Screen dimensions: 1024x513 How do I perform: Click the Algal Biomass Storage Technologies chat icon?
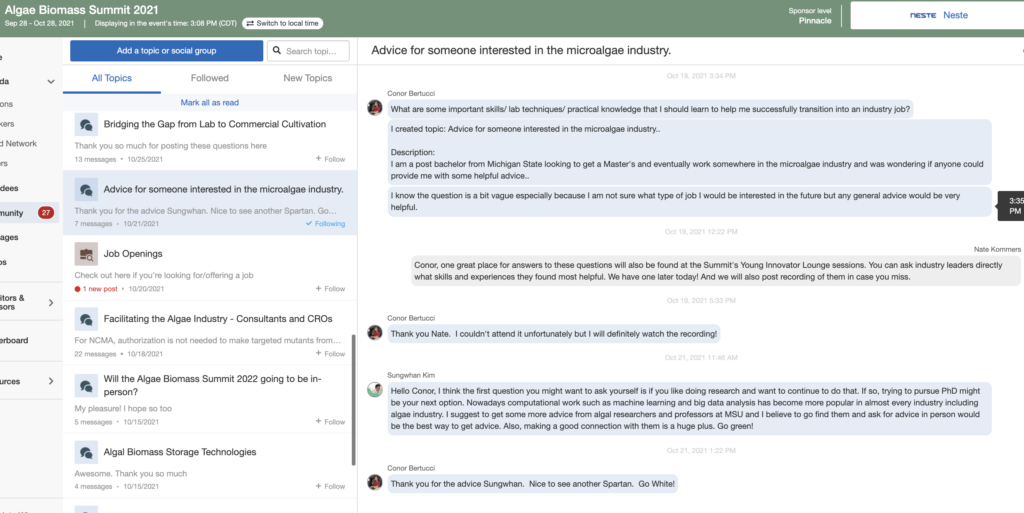pos(86,452)
